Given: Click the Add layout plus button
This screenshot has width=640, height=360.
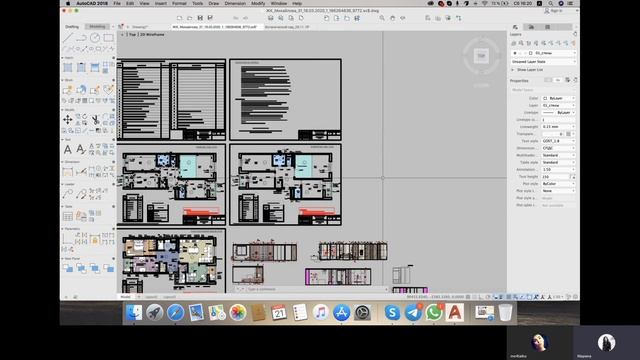Looking at the screenshot, I should [x=138, y=297].
